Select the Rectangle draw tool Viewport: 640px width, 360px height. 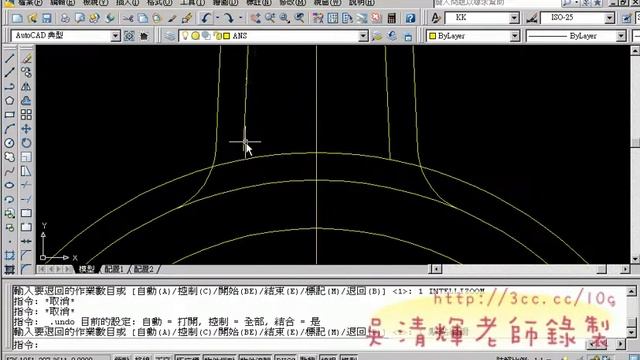click(10, 115)
